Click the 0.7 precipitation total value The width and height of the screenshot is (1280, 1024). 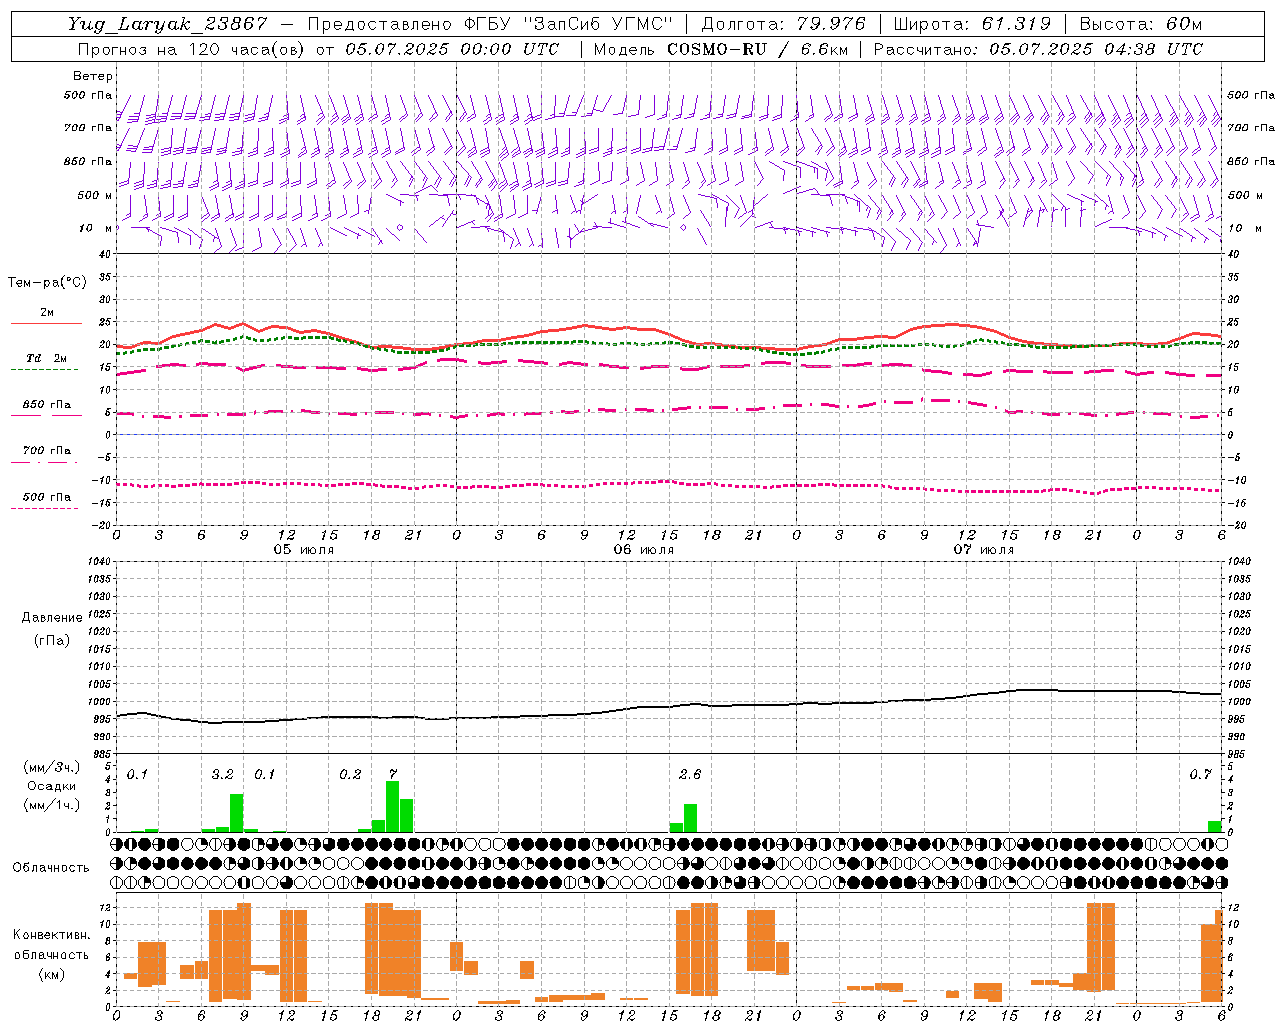click(x=1201, y=775)
